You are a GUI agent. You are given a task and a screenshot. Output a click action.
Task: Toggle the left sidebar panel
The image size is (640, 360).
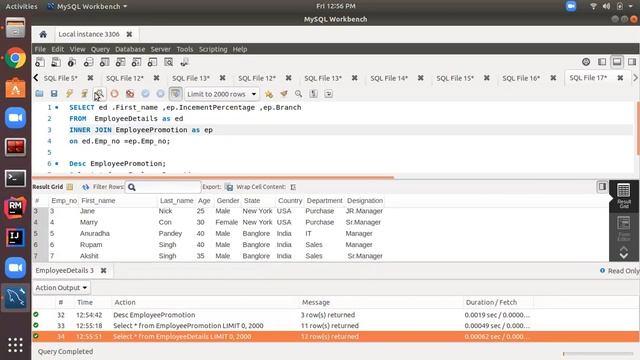(x=602, y=62)
